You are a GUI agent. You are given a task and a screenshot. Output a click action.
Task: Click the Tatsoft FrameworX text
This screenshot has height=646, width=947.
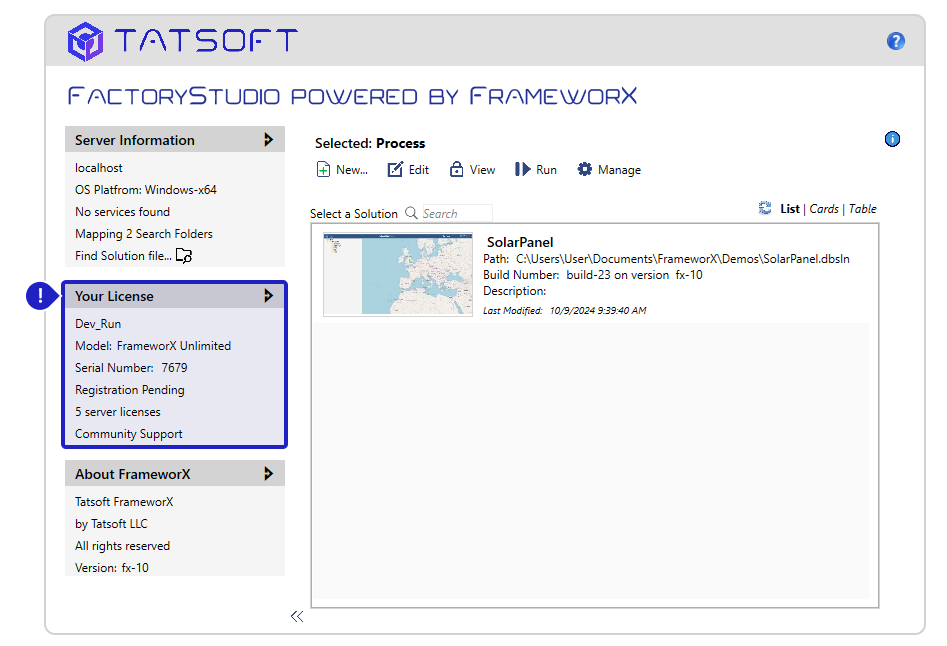124,502
